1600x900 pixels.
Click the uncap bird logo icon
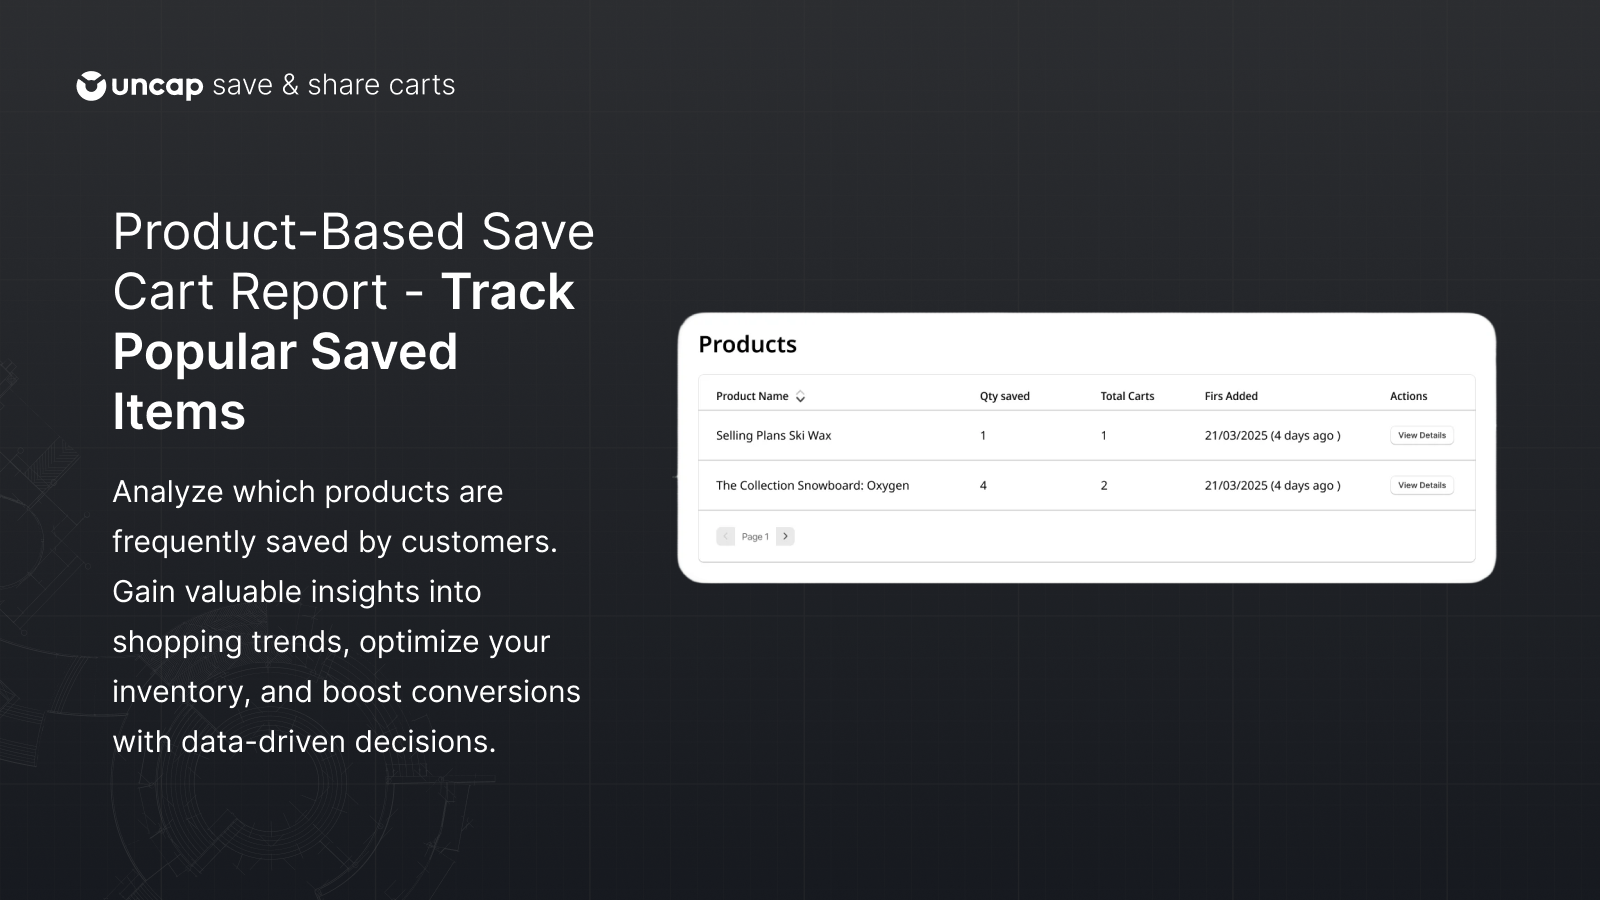pyautogui.click(x=91, y=86)
